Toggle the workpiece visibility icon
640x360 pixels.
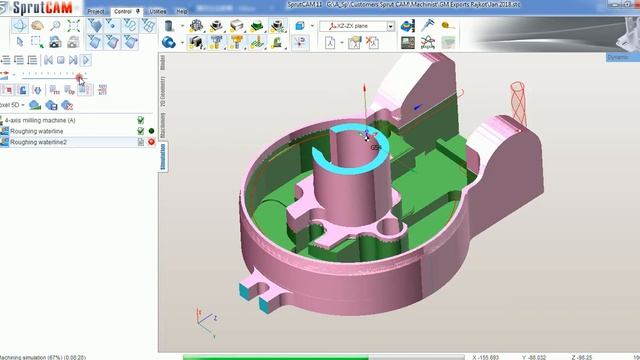(217, 26)
